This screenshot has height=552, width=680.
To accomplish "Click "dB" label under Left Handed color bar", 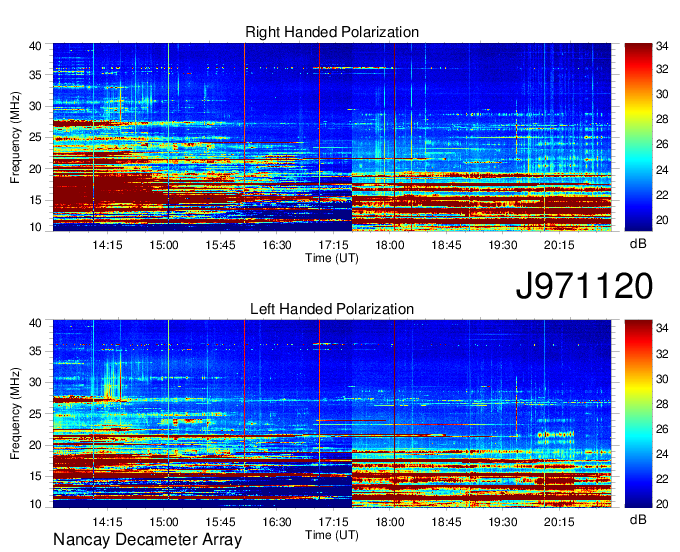I will (x=638, y=519).
